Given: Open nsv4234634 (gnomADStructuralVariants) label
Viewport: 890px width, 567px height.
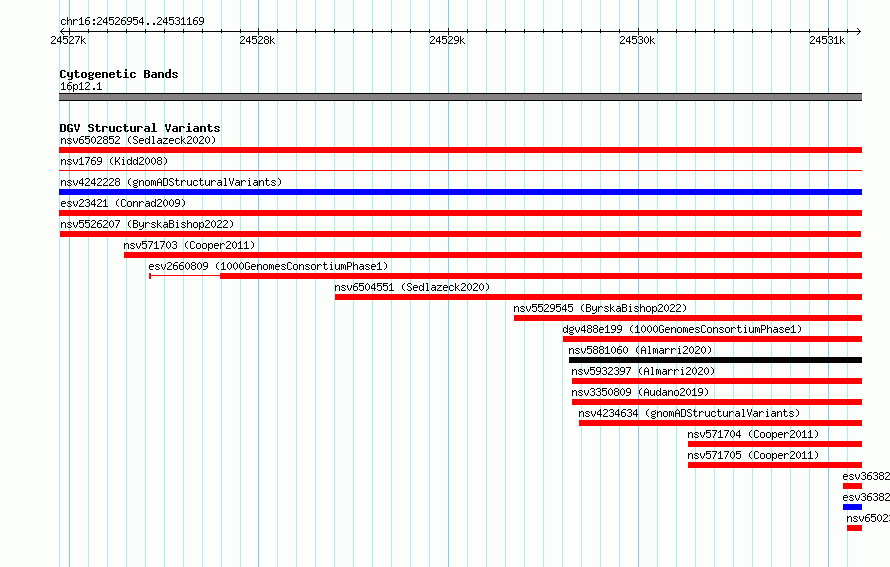Looking at the screenshot, I should point(689,413).
